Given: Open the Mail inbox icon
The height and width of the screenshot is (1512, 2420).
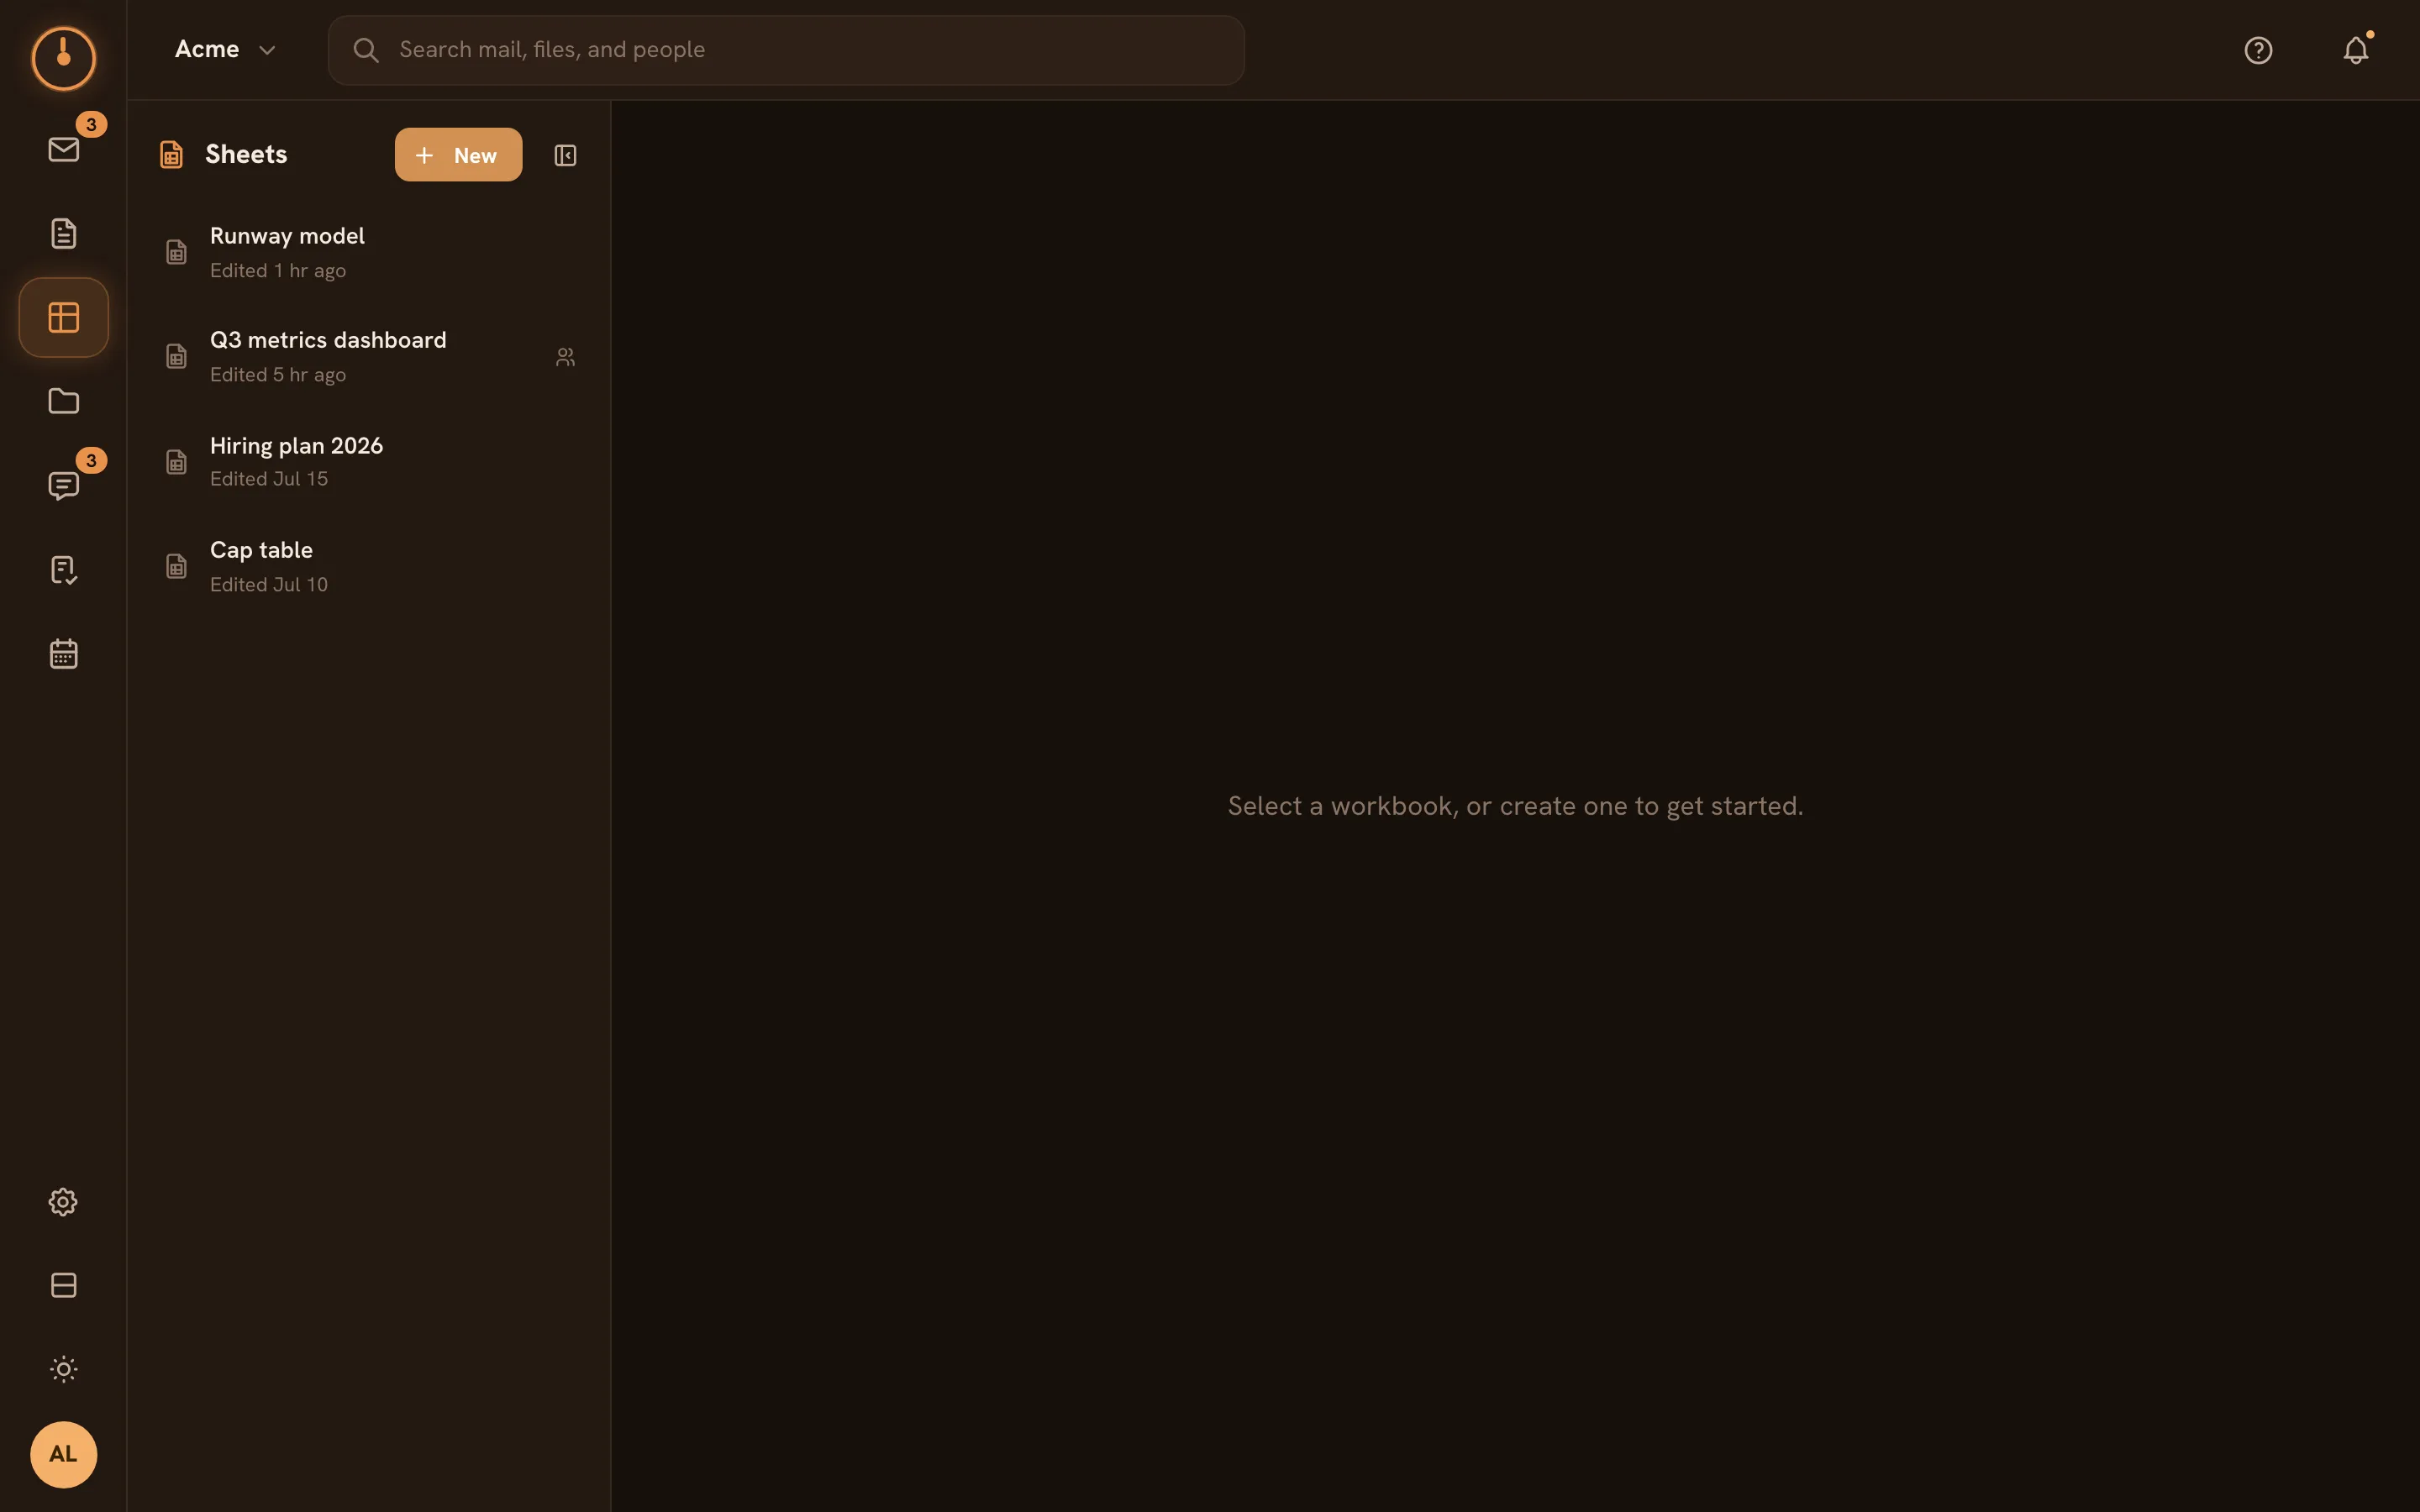Looking at the screenshot, I should click(63, 150).
